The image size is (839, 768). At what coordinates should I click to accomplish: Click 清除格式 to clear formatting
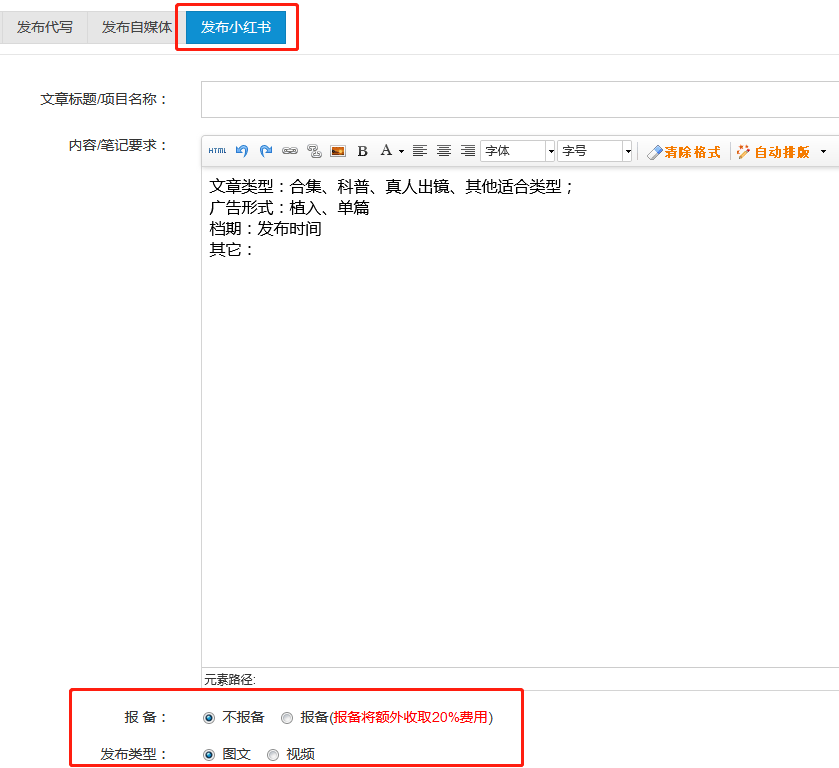coord(683,152)
